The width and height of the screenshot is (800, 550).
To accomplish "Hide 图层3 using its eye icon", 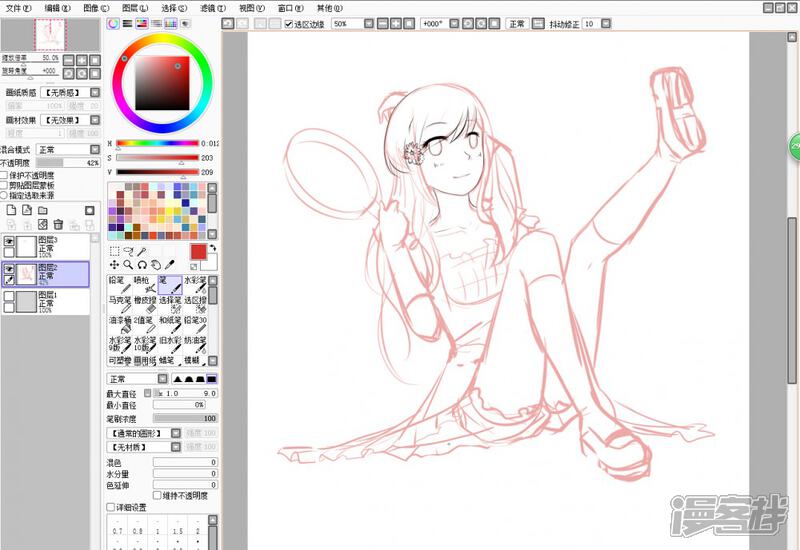I will [9, 243].
